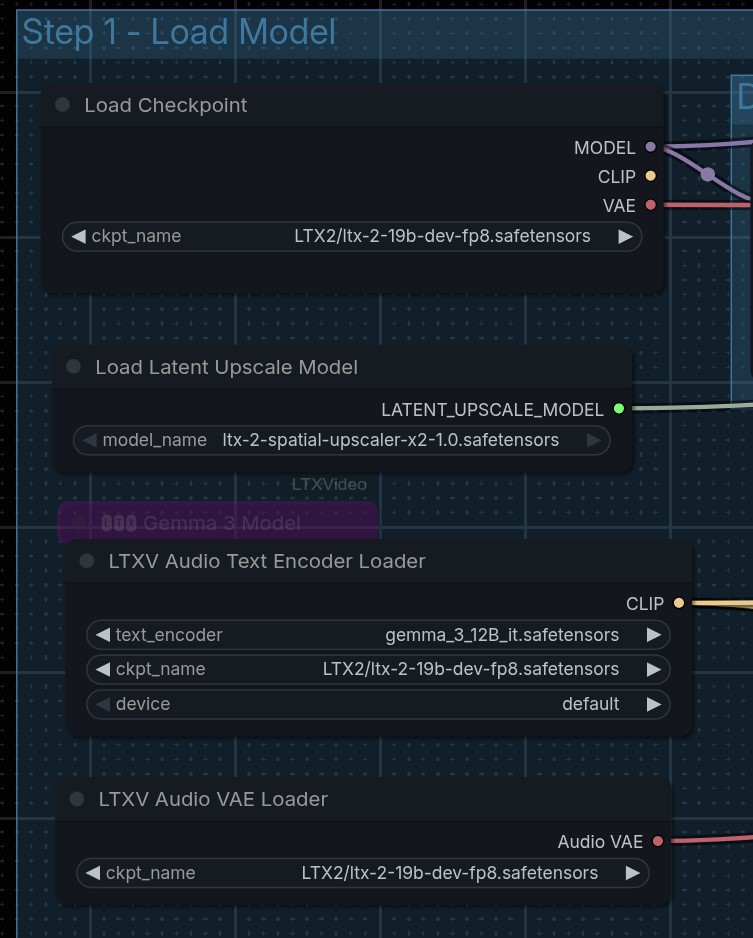Click the LATENT_UPSCALE_MODEL connection wire
753x938 pixels.
coord(691,407)
